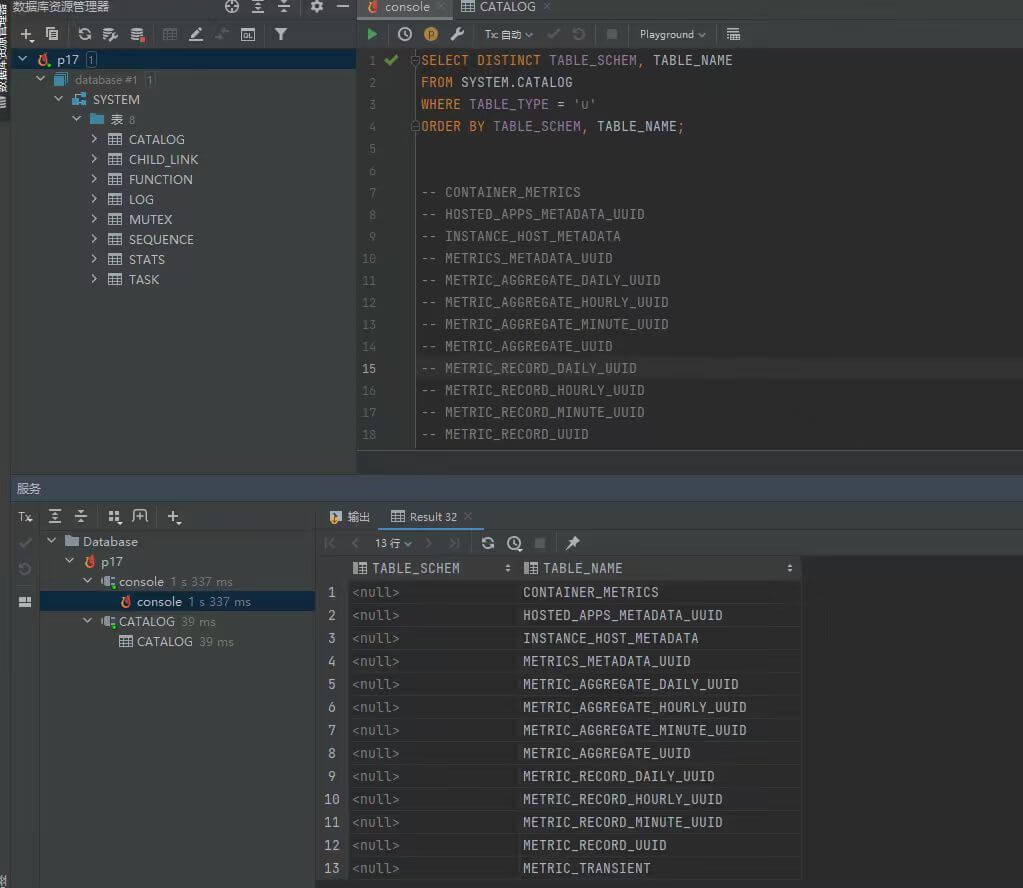Click the expand-all icon in explorer header
The width and height of the screenshot is (1023, 888).
tap(258, 7)
